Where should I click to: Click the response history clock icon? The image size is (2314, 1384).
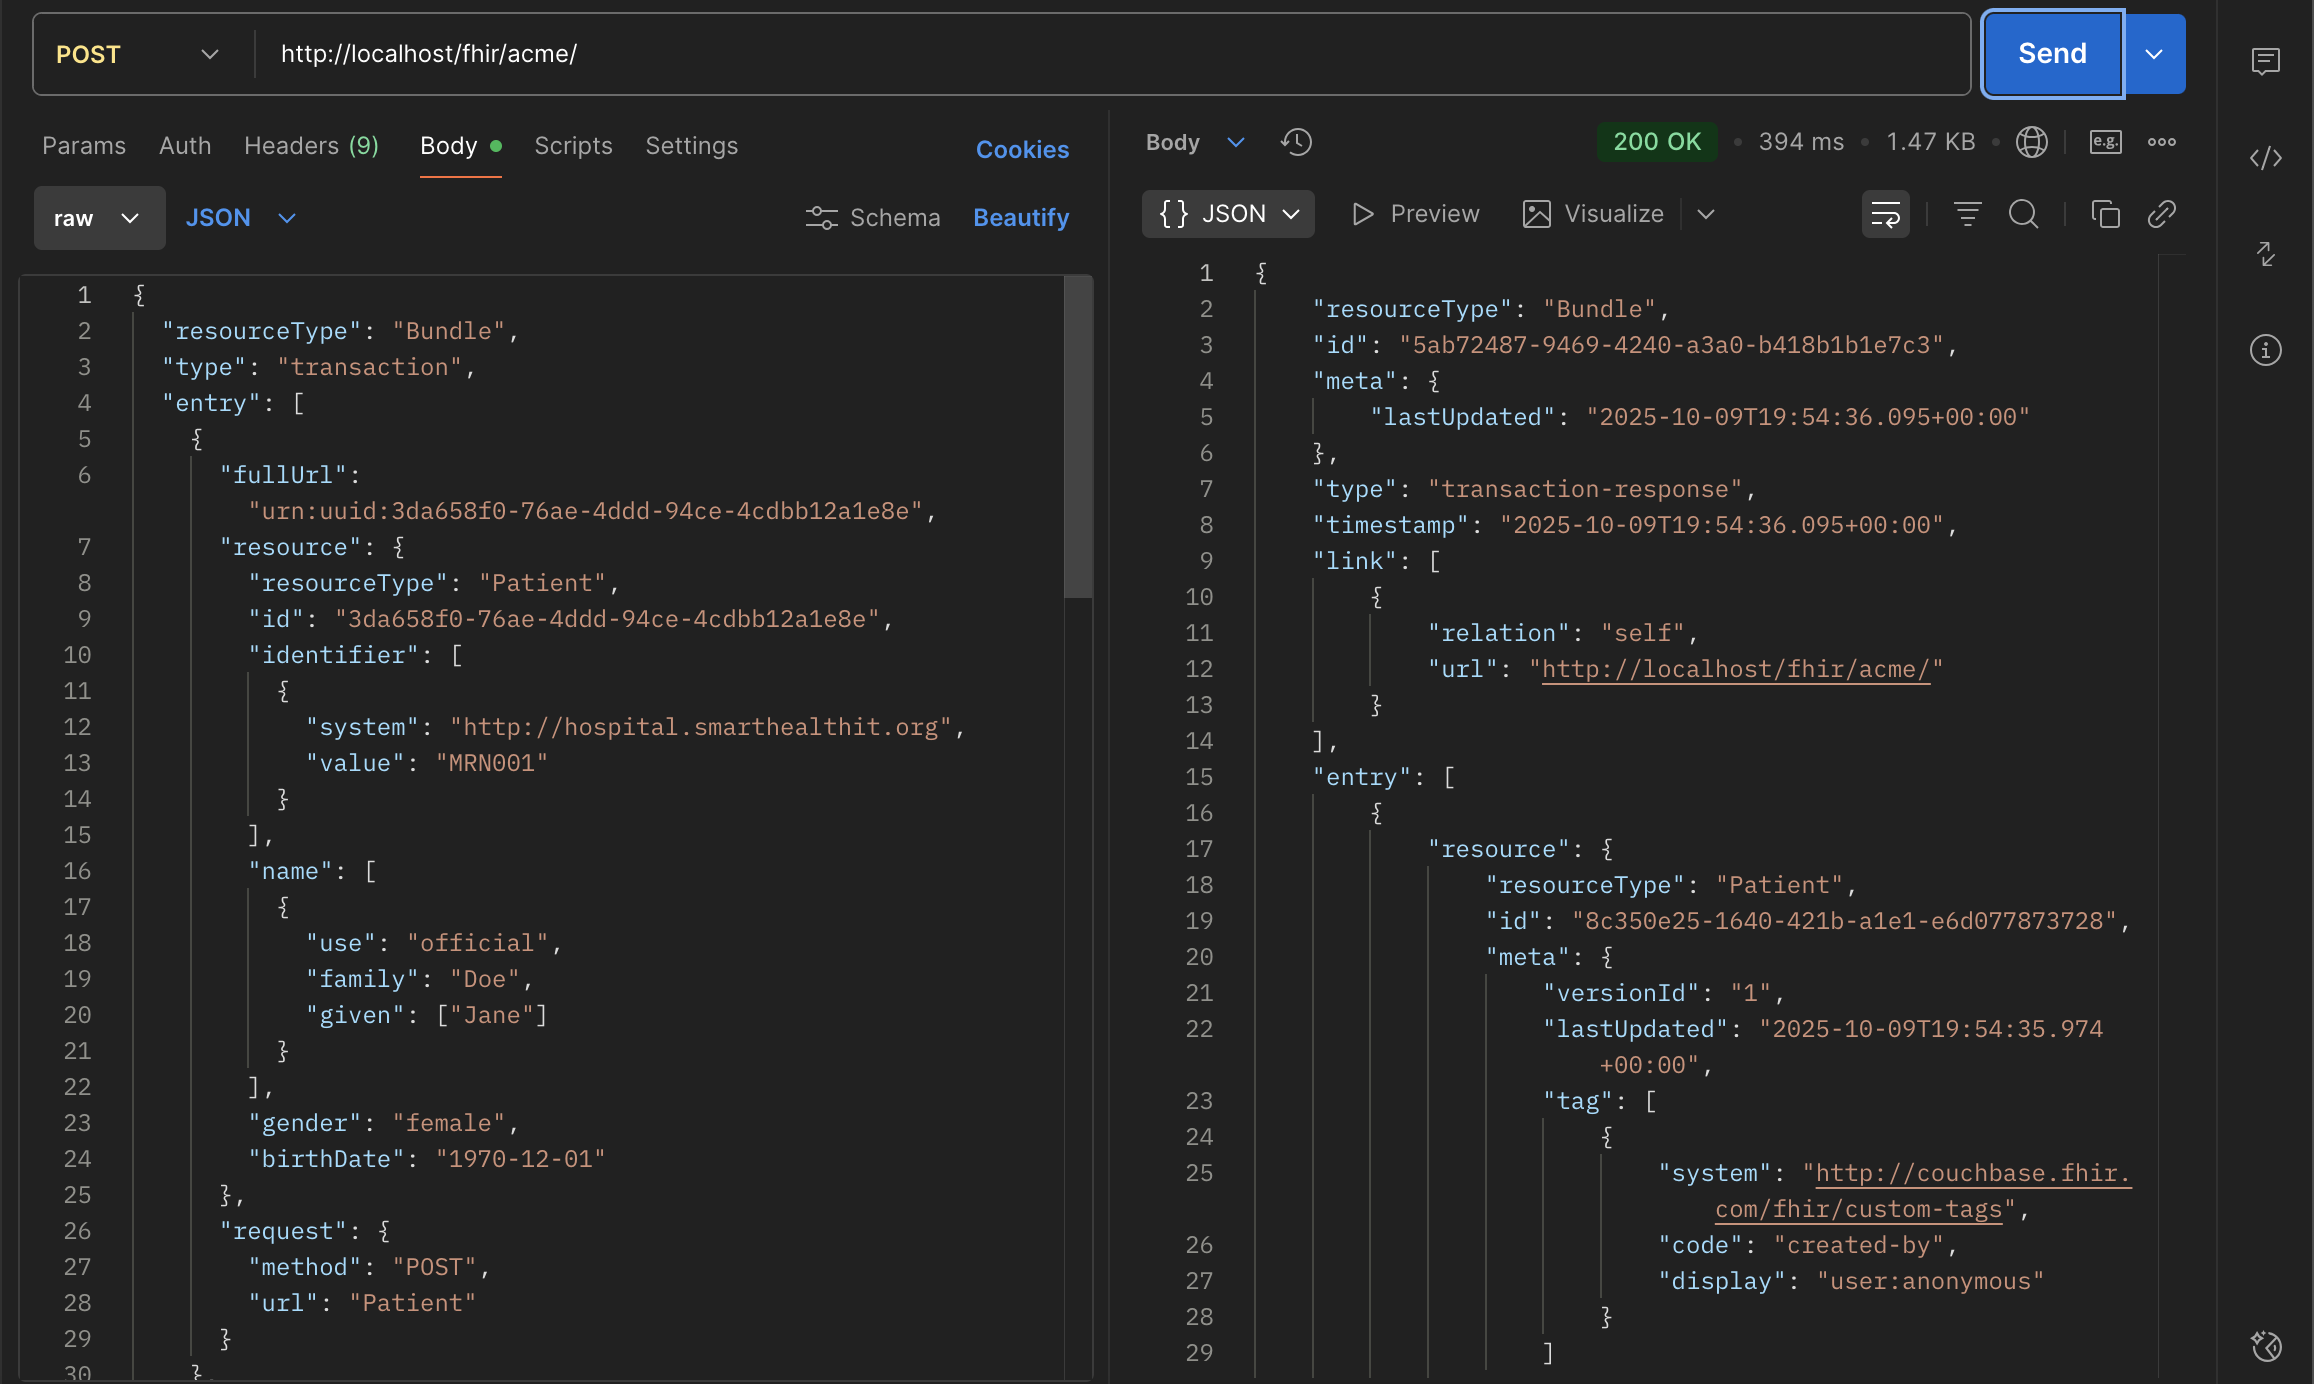[1296, 142]
